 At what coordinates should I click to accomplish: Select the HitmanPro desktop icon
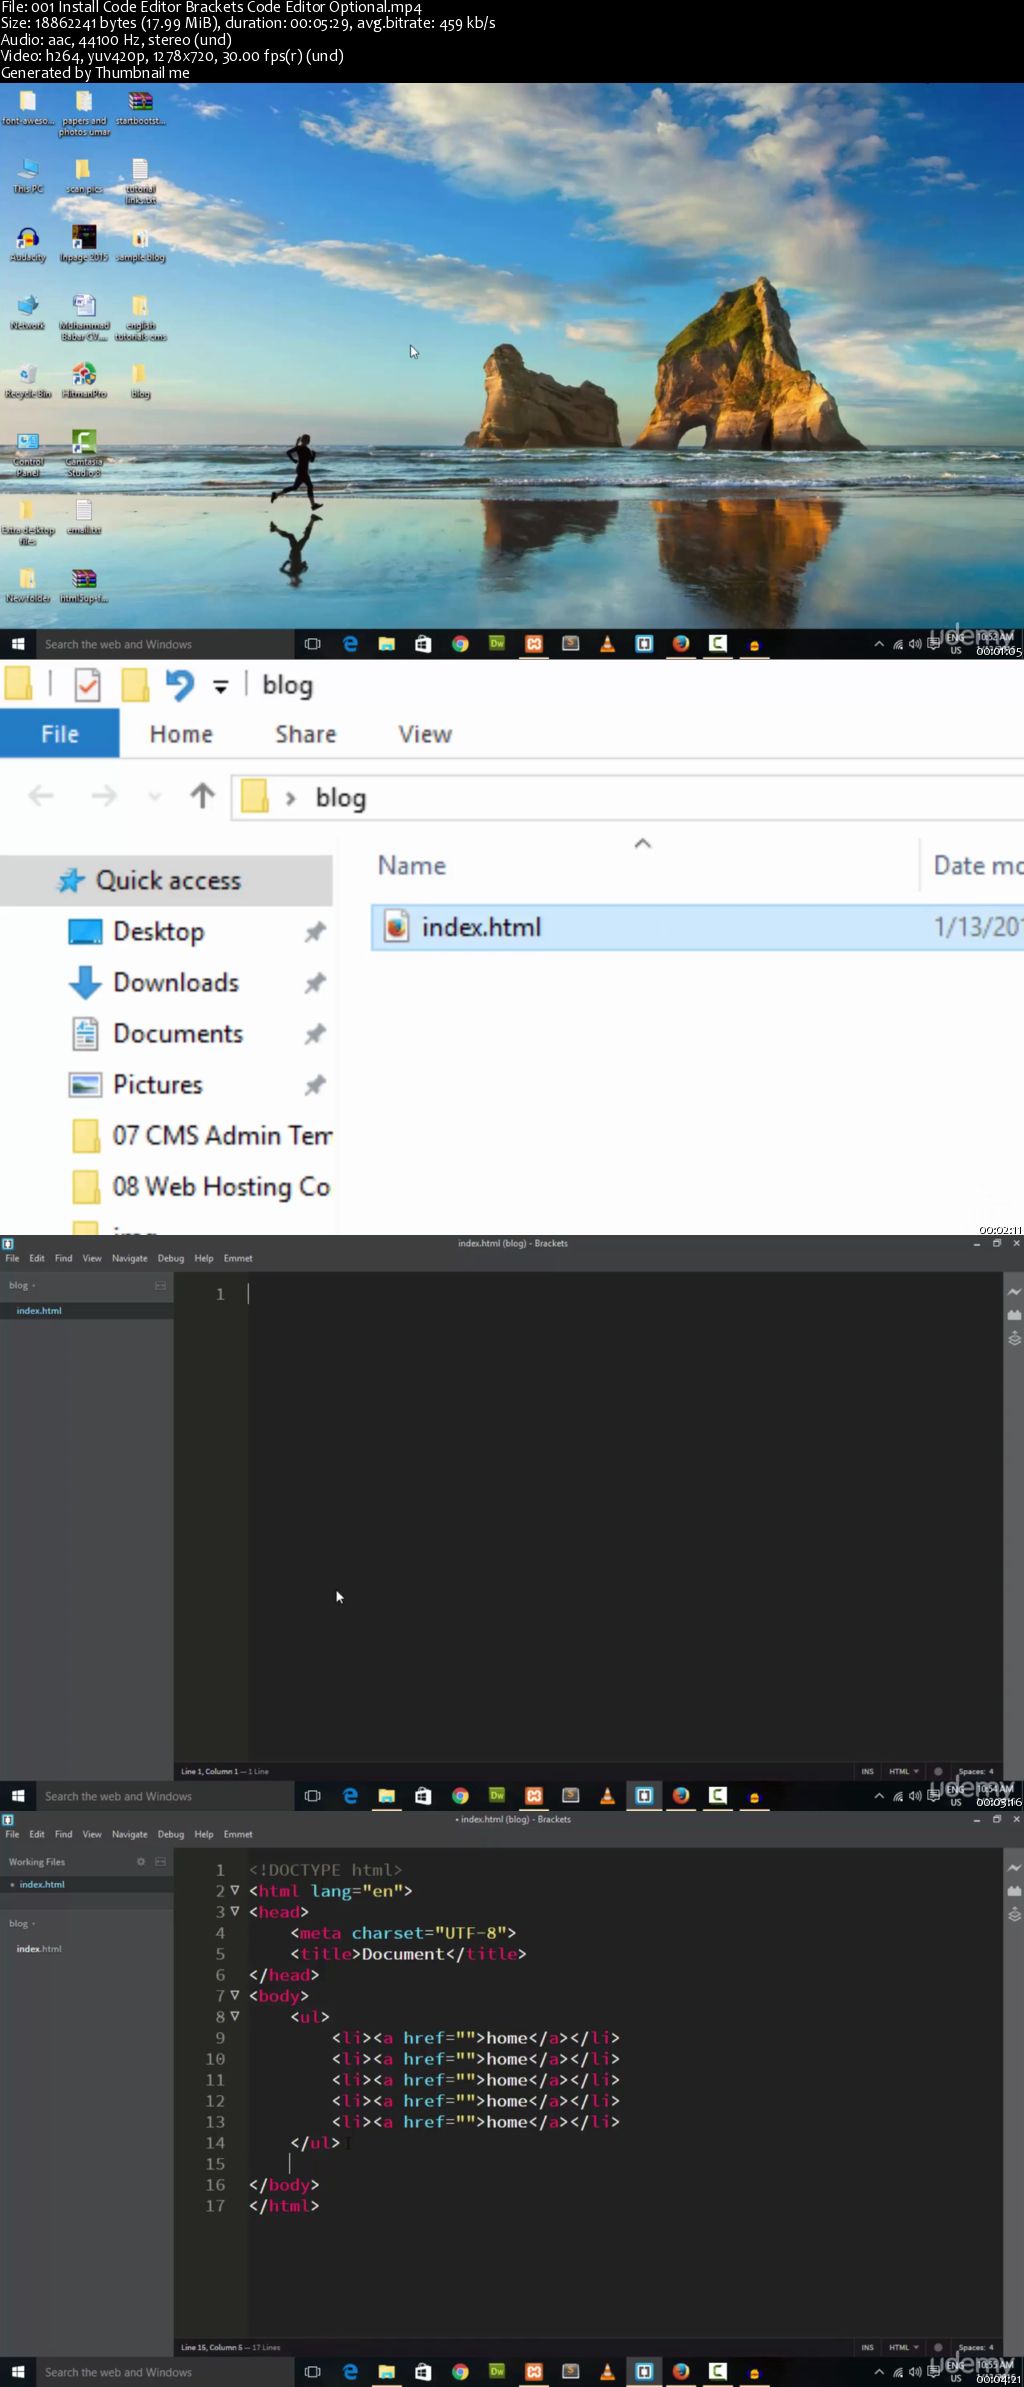pyautogui.click(x=84, y=381)
